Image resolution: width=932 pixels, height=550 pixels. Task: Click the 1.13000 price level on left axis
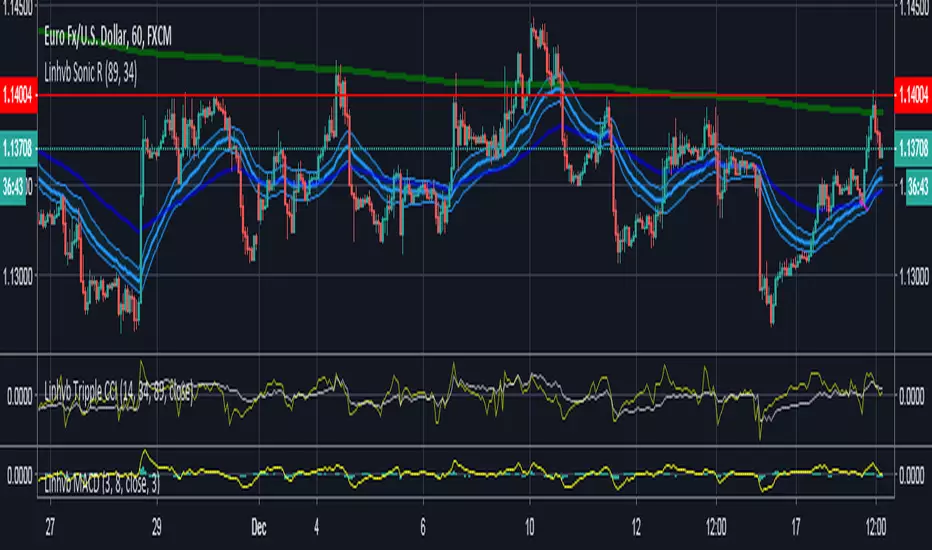18,277
